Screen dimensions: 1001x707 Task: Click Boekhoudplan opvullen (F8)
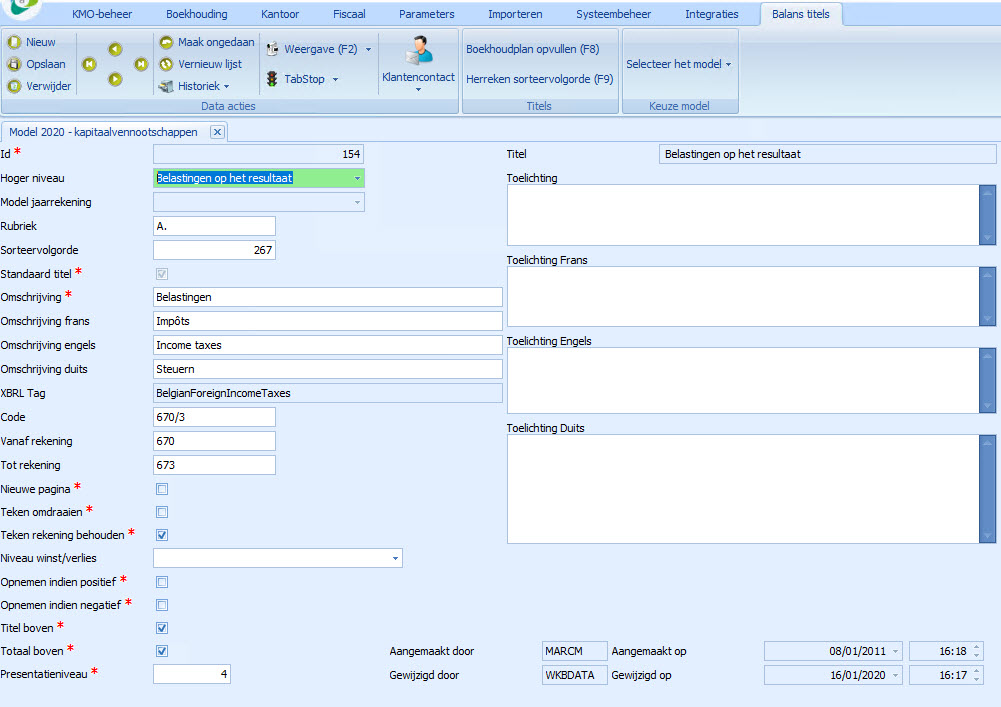tap(533, 49)
